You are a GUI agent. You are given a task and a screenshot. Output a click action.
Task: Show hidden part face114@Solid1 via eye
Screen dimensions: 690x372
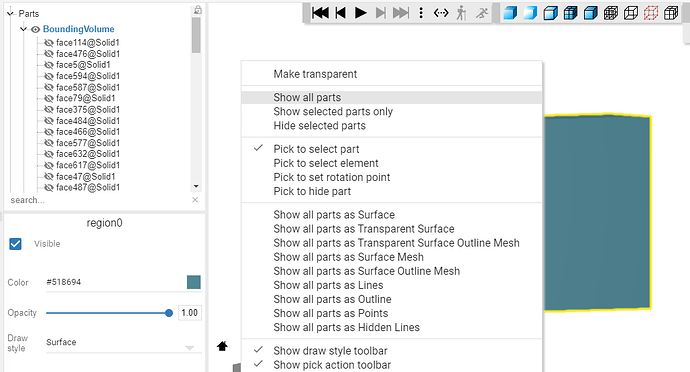[x=48, y=43]
